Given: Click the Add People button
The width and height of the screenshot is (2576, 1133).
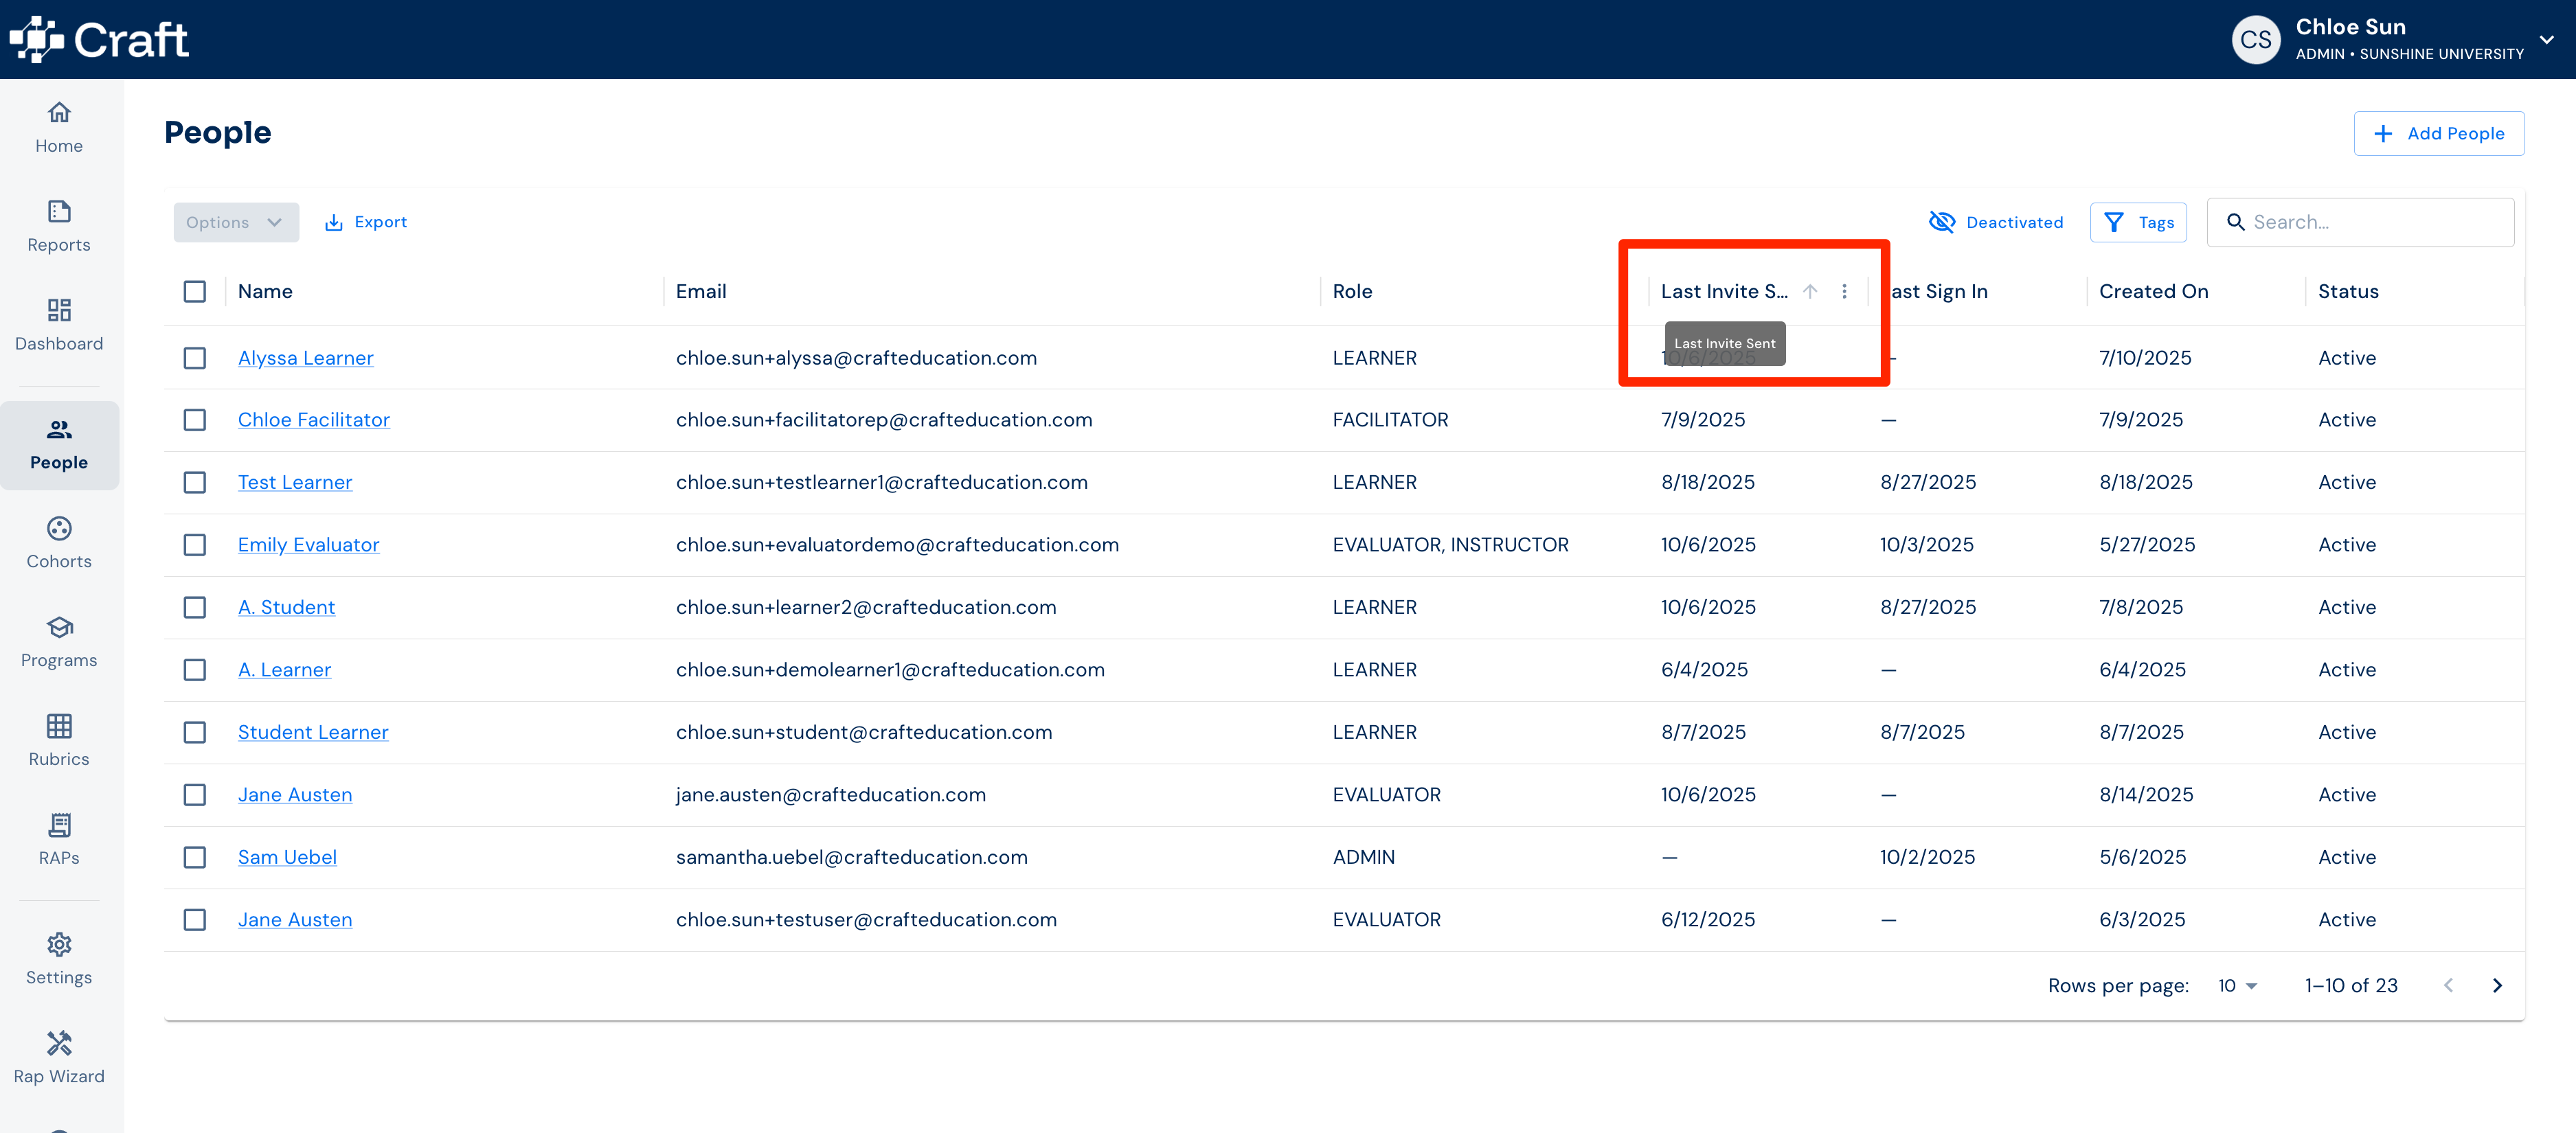Looking at the screenshot, I should pyautogui.click(x=2438, y=133).
